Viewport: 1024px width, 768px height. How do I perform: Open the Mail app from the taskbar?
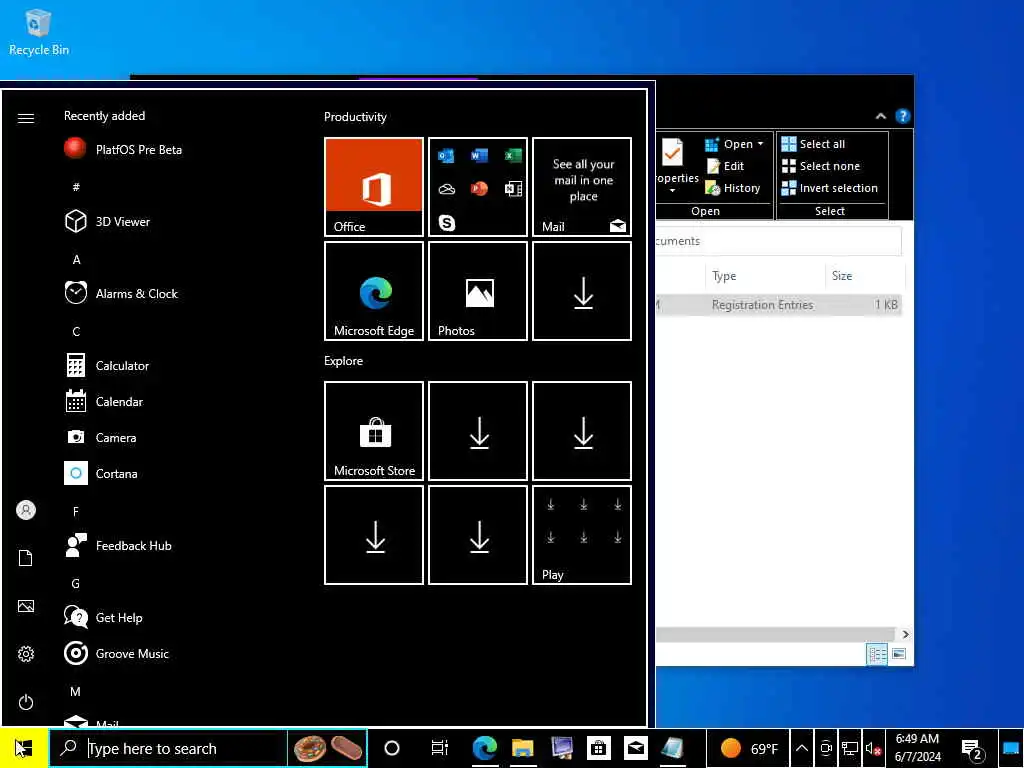coord(635,748)
